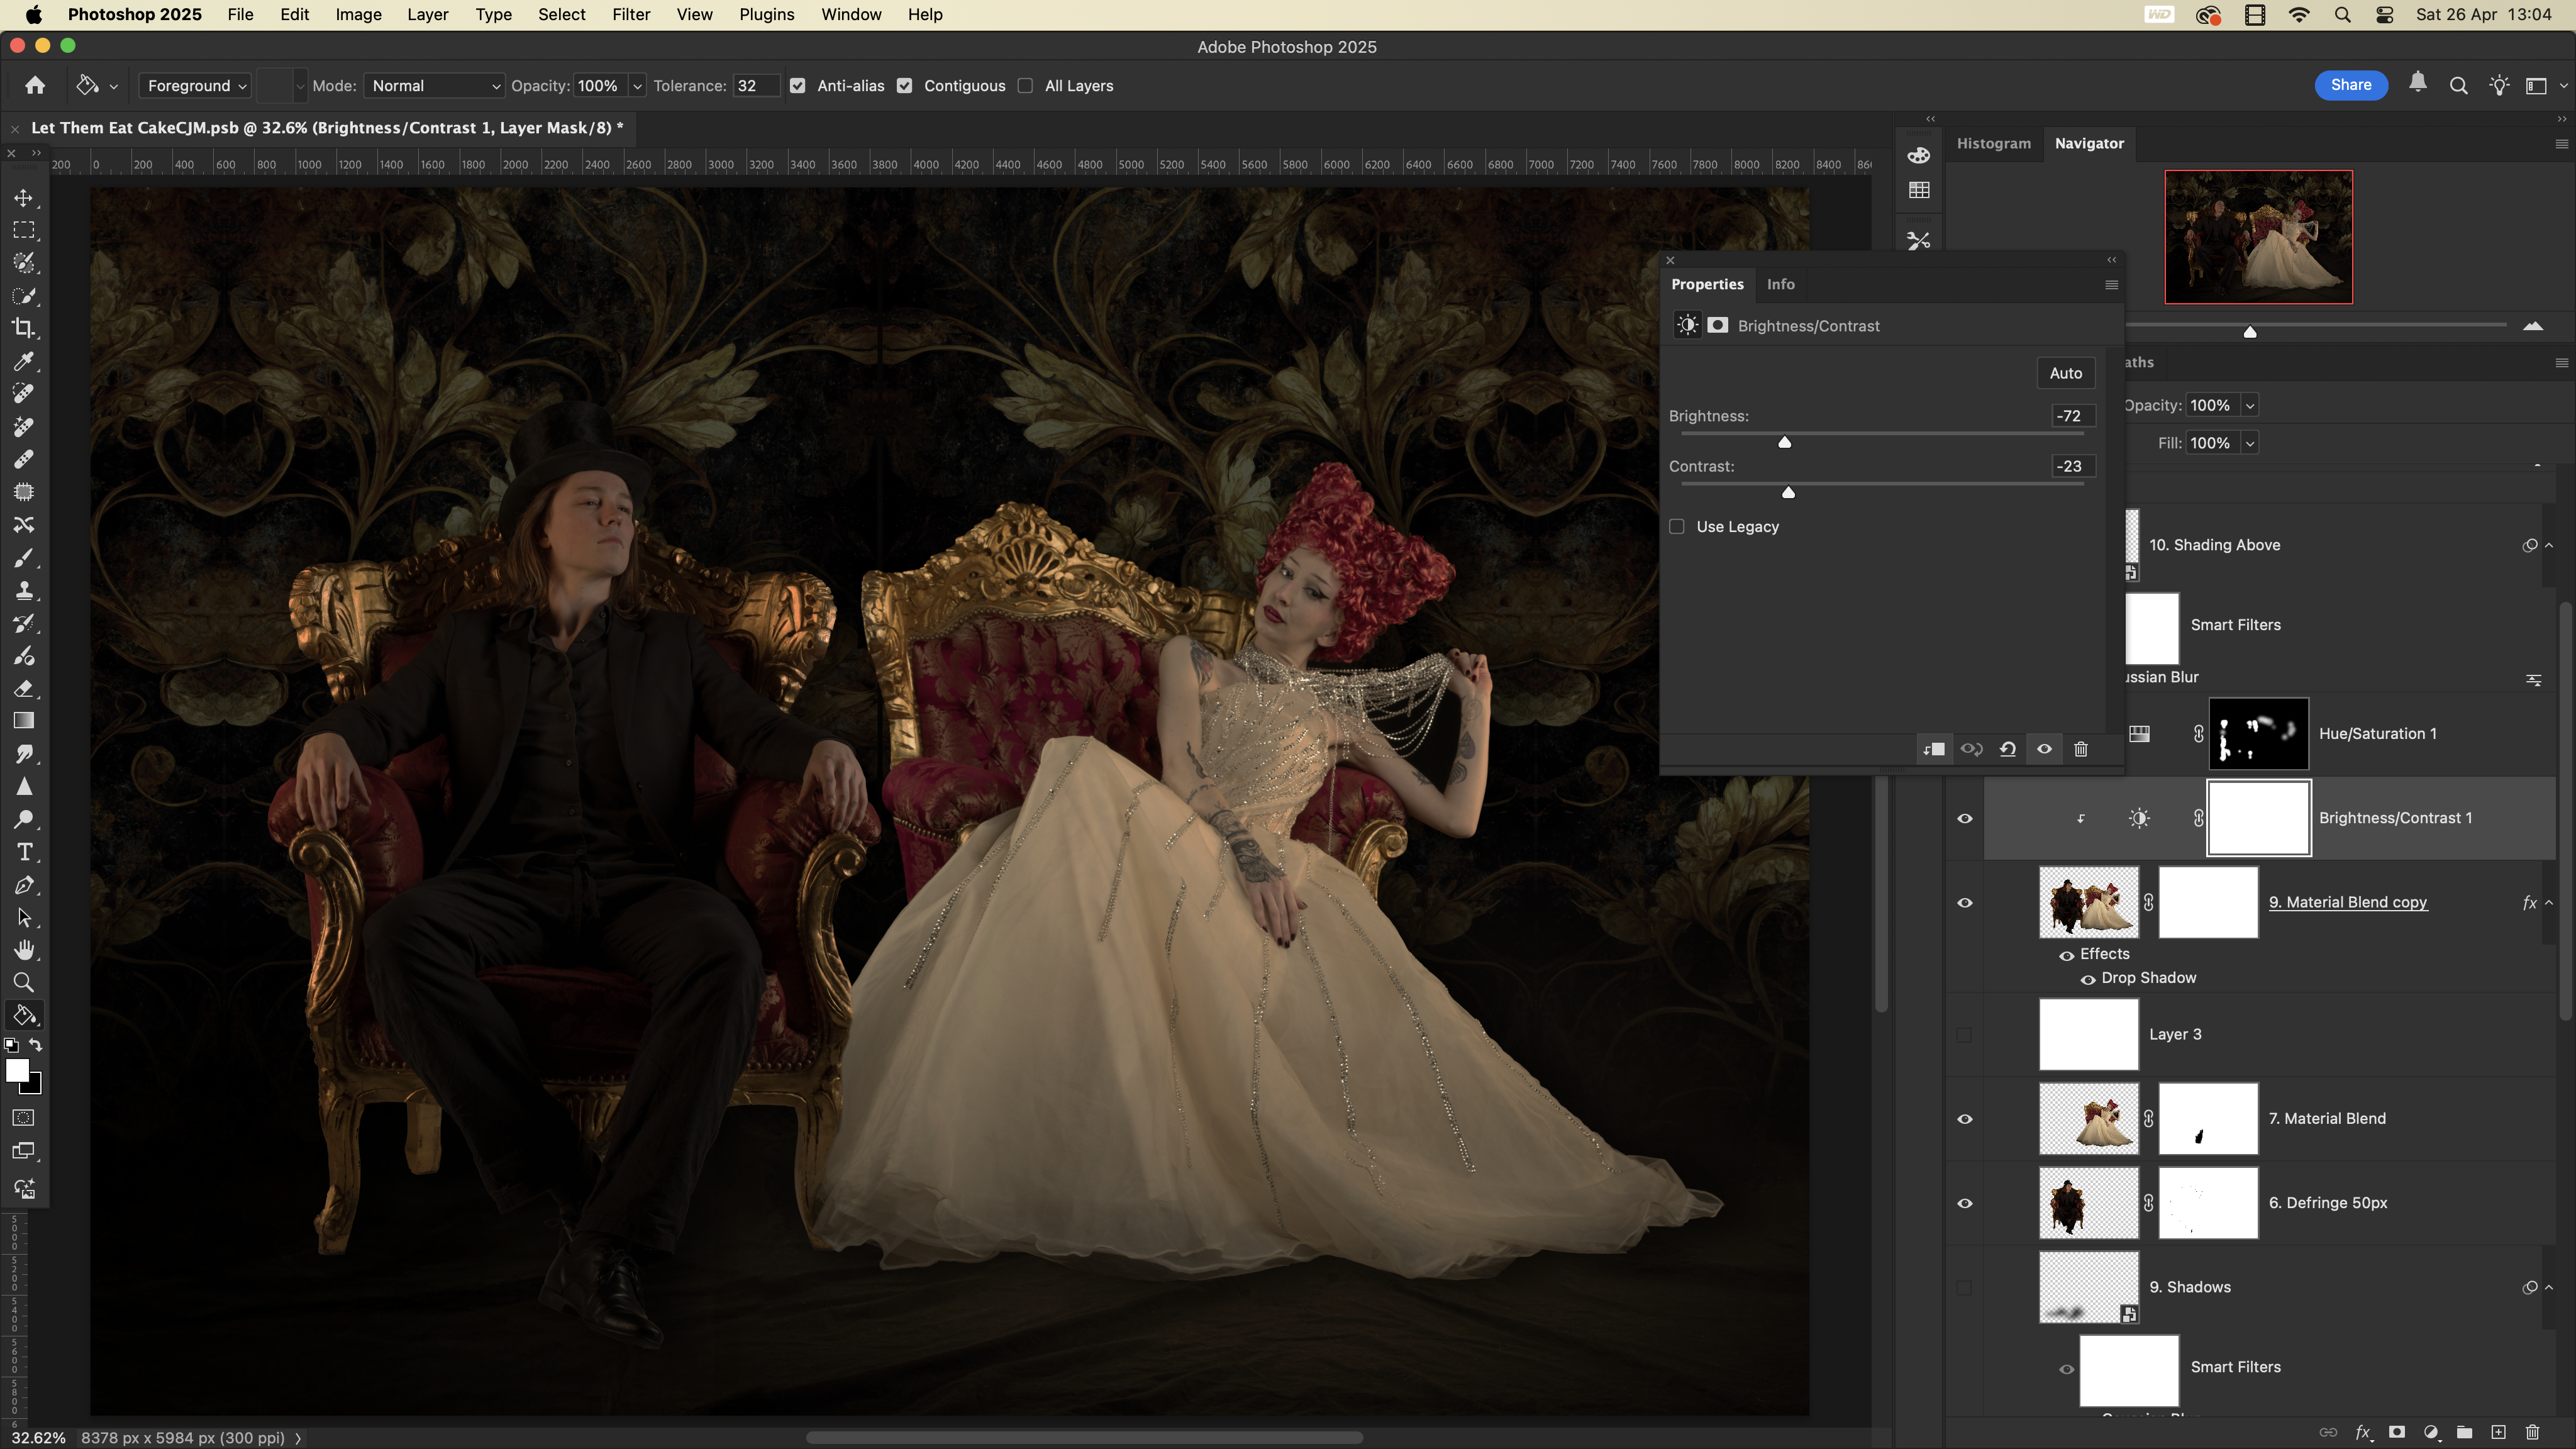Click the Auto button in Brightness/Contrast
Screen dimensions: 2576x1449
pos(2065,373)
